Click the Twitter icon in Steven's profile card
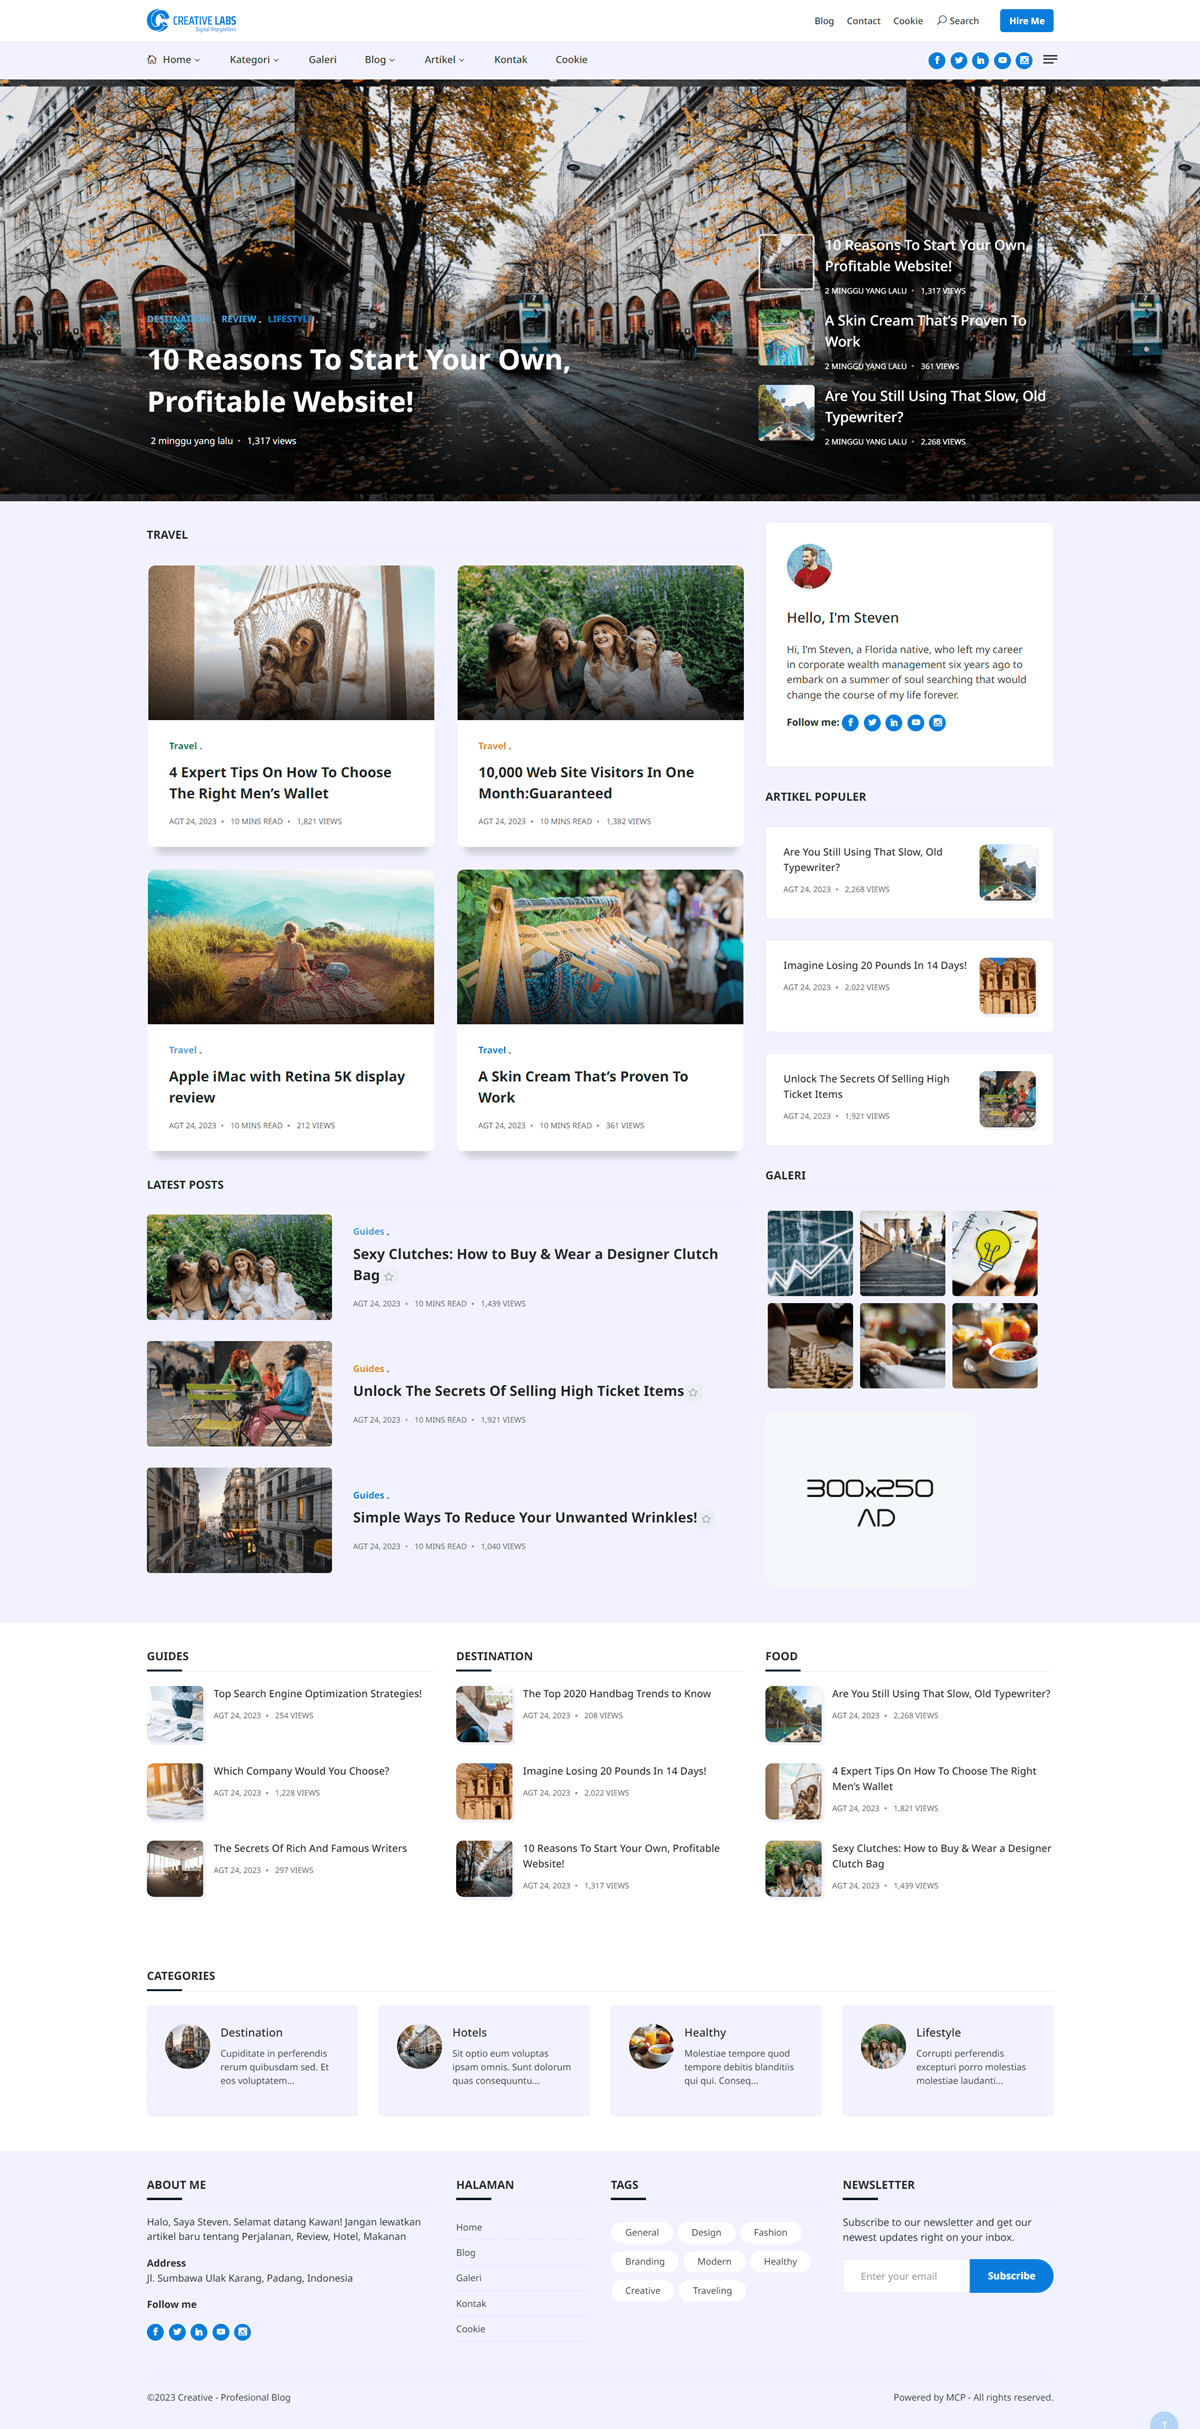The image size is (1200, 2429). pos(872,723)
